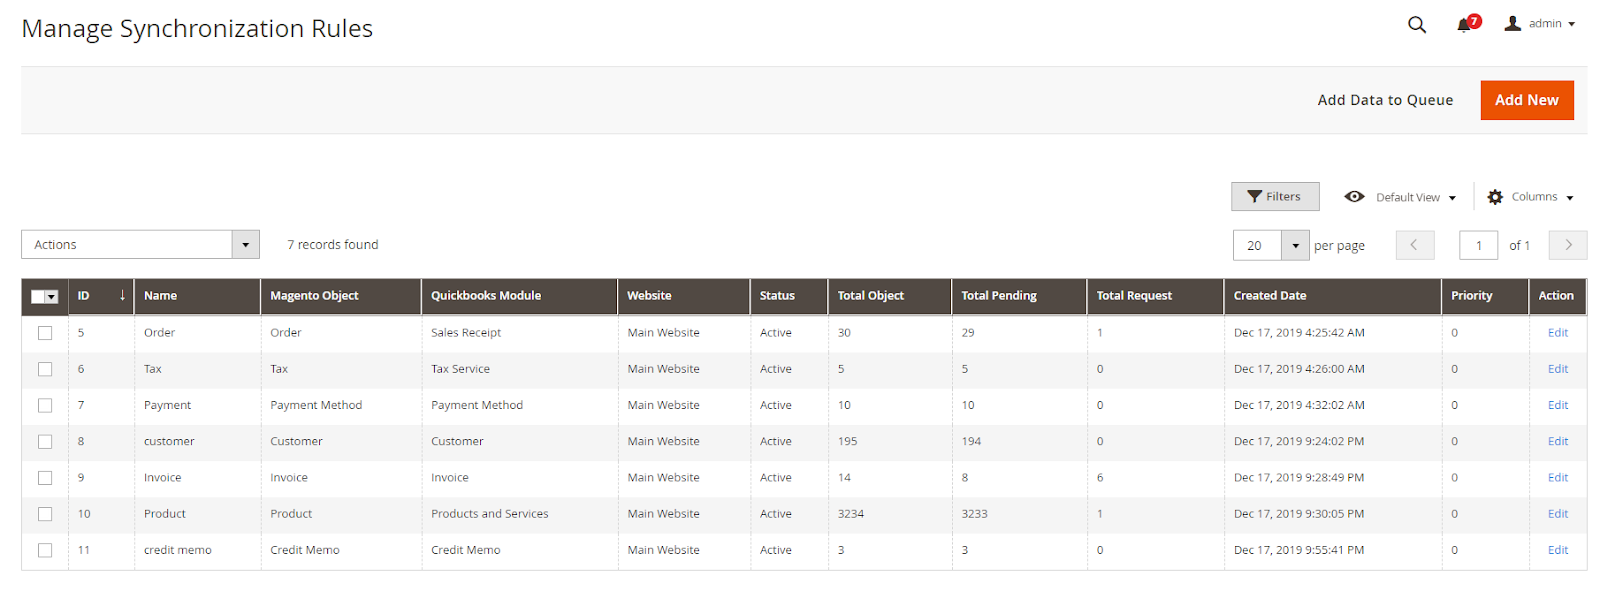Click the search magnifier icon
Viewport: 1600px width, 591px height.
[x=1416, y=25]
